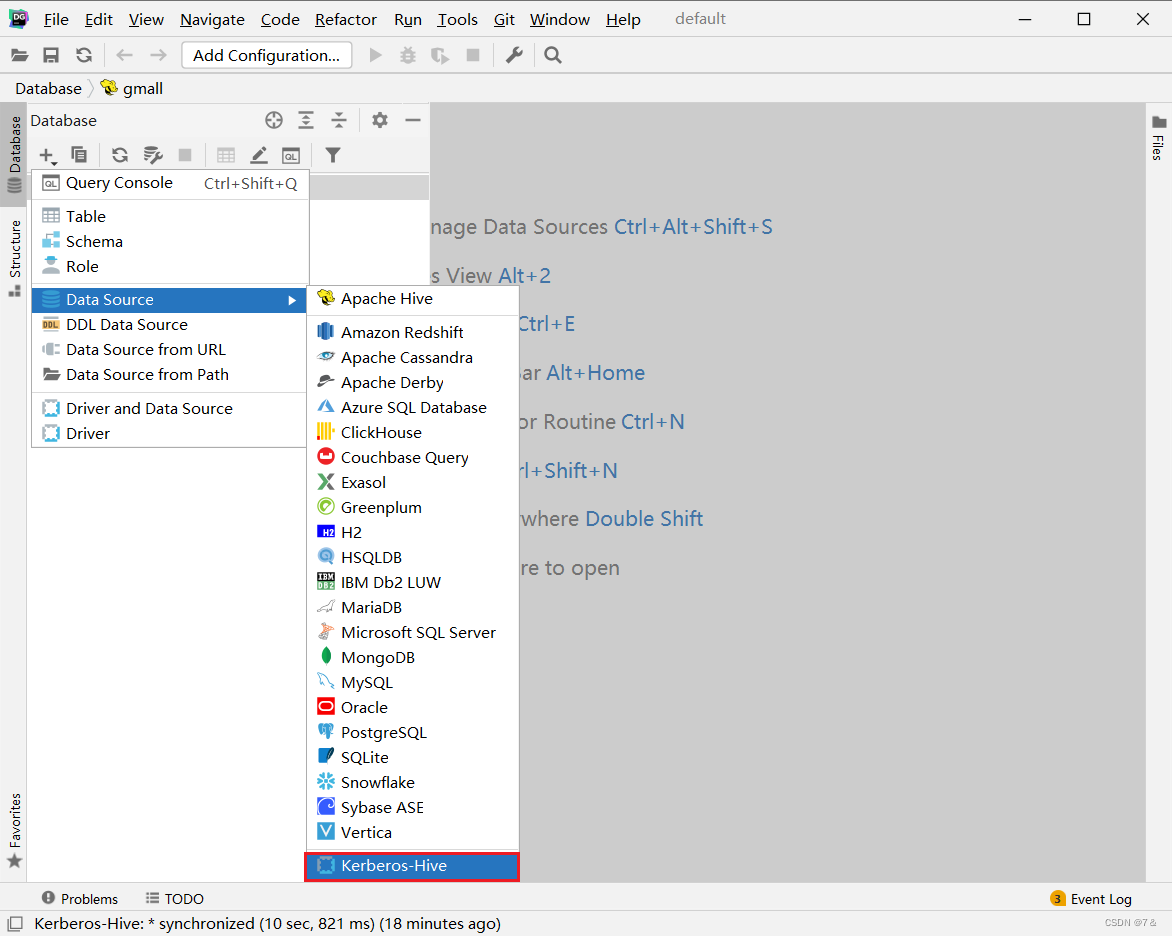Select Data Source from URL
Screen dimensions: 1172x936
[x=170, y=350]
